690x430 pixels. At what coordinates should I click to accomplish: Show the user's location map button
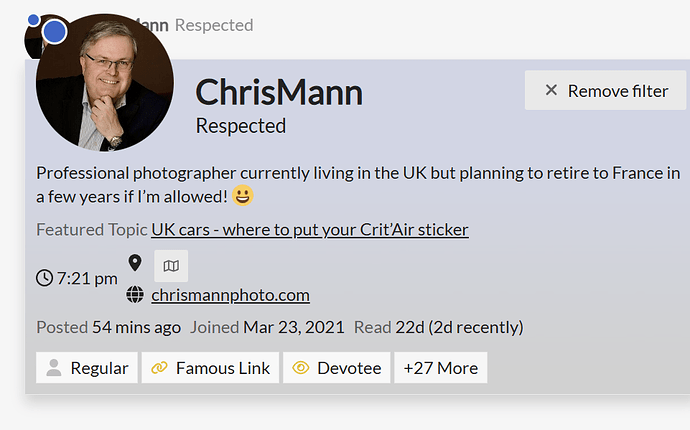pyautogui.click(x=171, y=265)
